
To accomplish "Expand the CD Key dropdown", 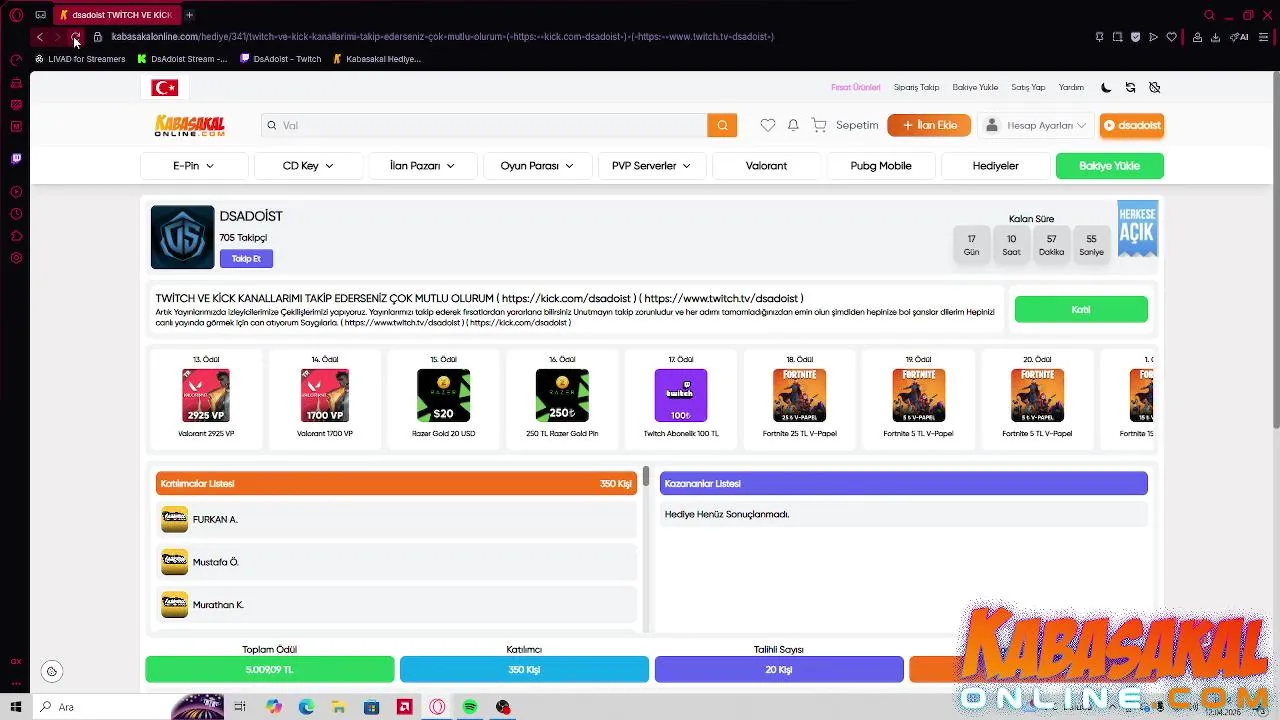I will [308, 166].
